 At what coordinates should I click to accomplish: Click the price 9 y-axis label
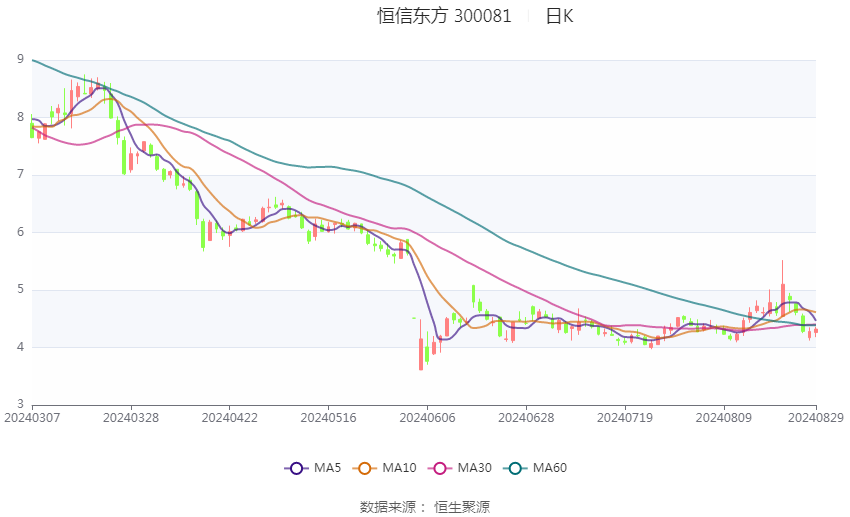21,59
